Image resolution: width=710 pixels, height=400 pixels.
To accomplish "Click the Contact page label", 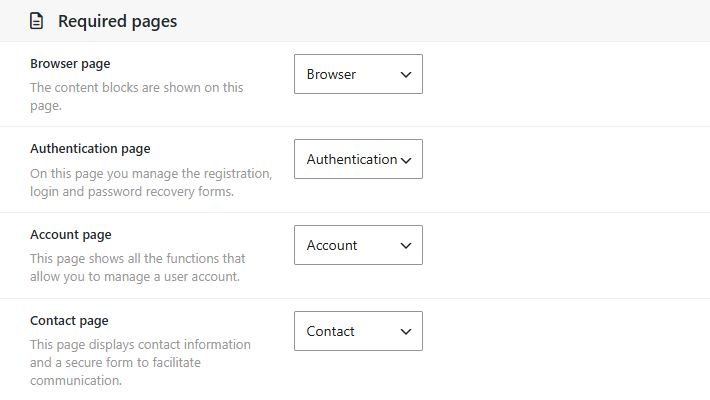I will [x=69, y=321].
